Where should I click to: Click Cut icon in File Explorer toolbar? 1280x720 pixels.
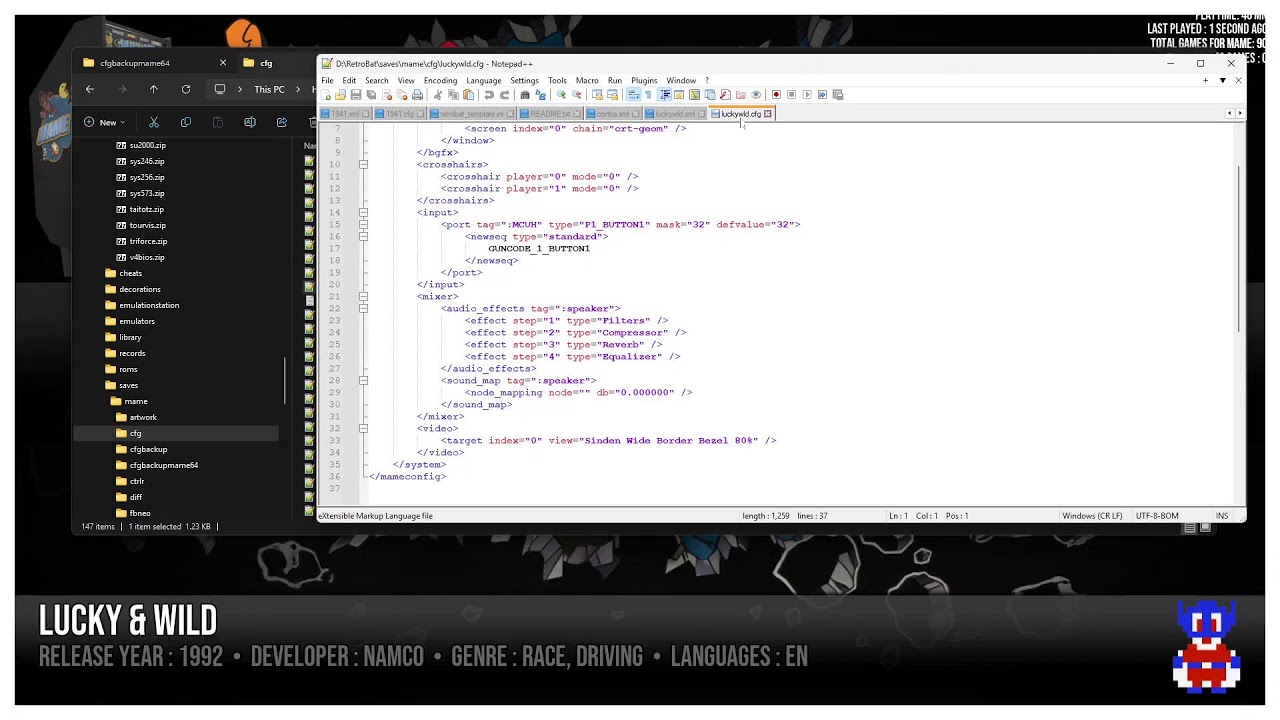point(154,122)
